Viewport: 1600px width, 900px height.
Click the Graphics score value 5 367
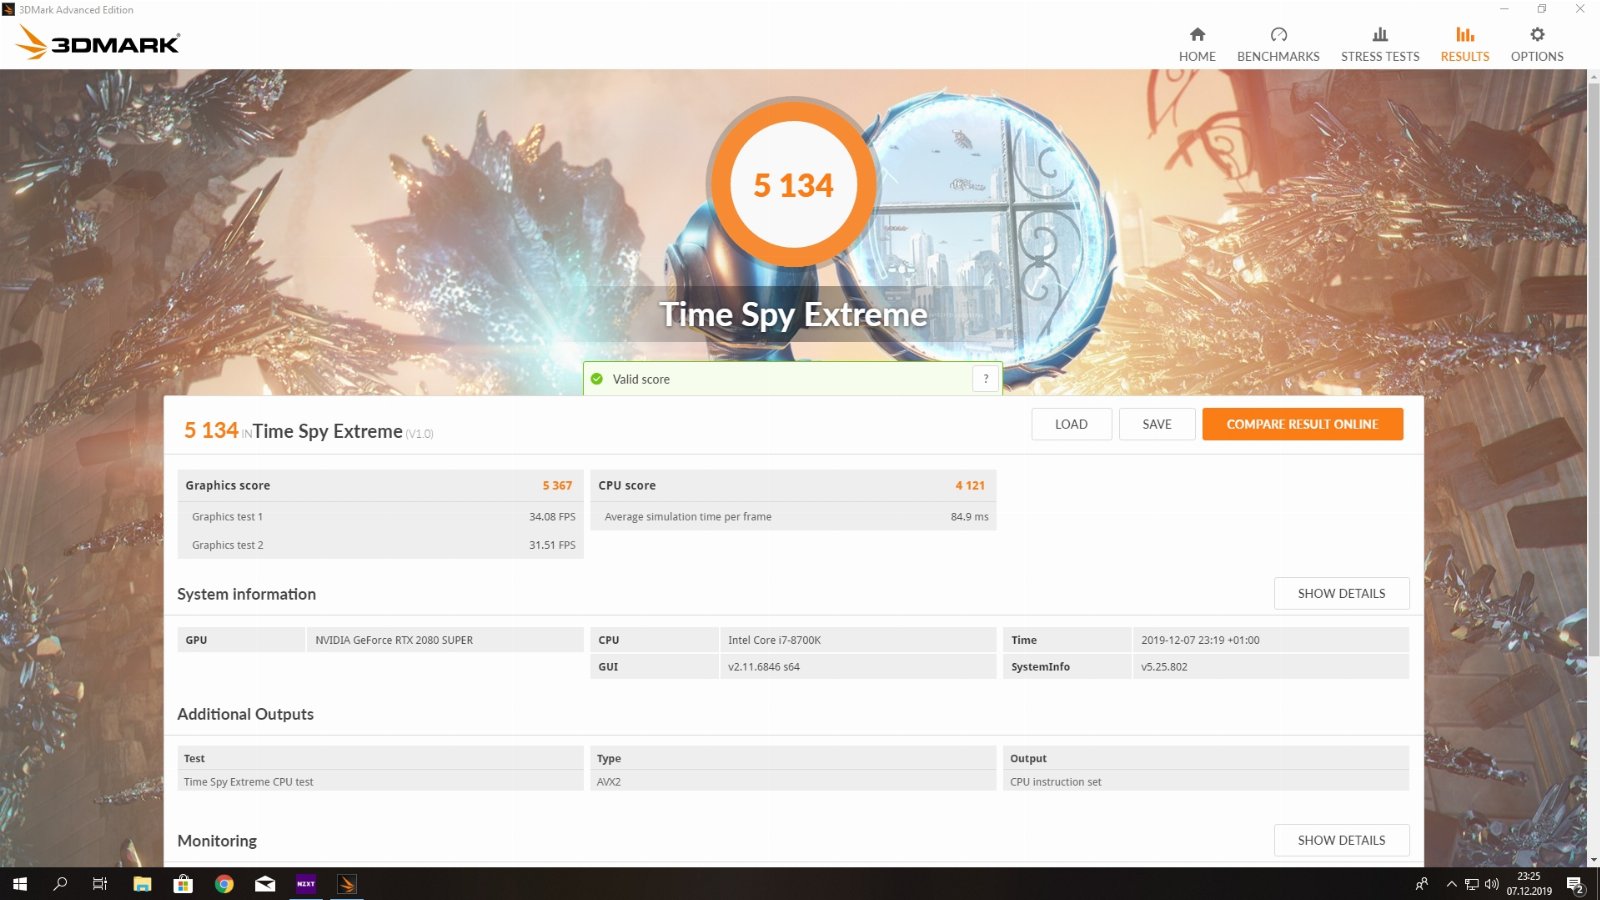pyautogui.click(x=557, y=485)
